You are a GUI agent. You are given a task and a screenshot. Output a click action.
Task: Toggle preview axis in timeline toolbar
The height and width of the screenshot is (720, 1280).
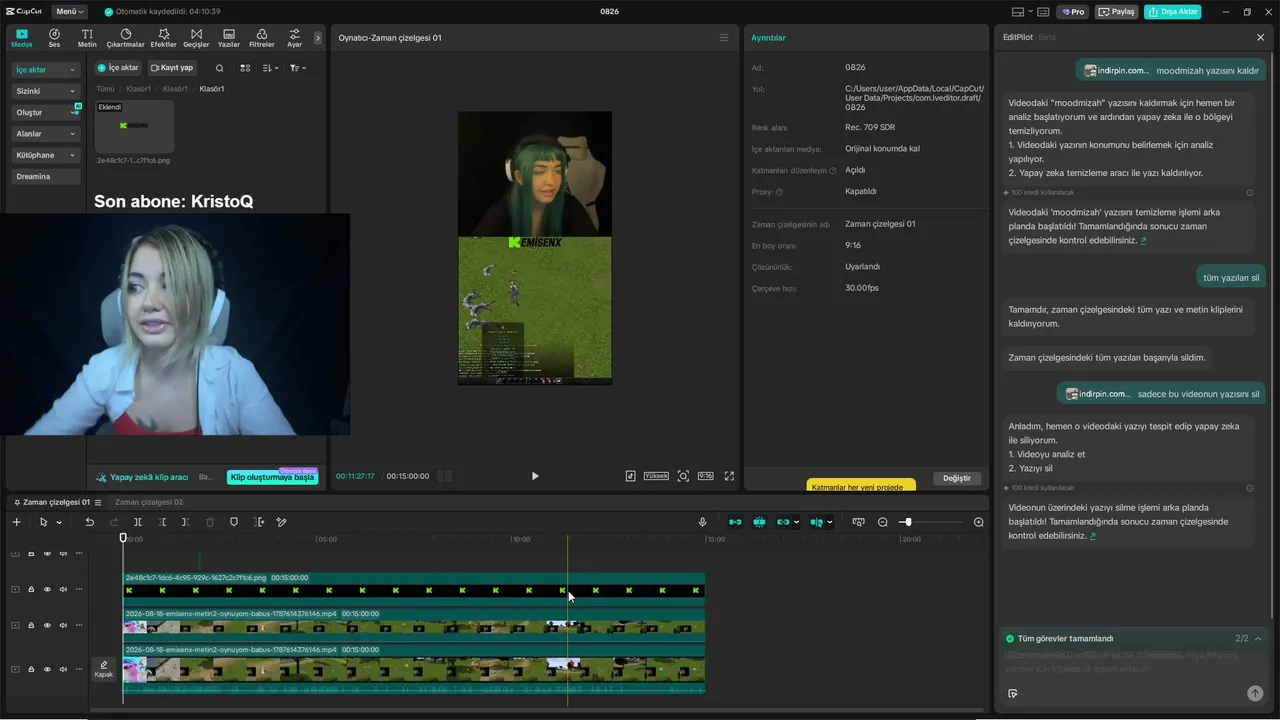click(817, 522)
